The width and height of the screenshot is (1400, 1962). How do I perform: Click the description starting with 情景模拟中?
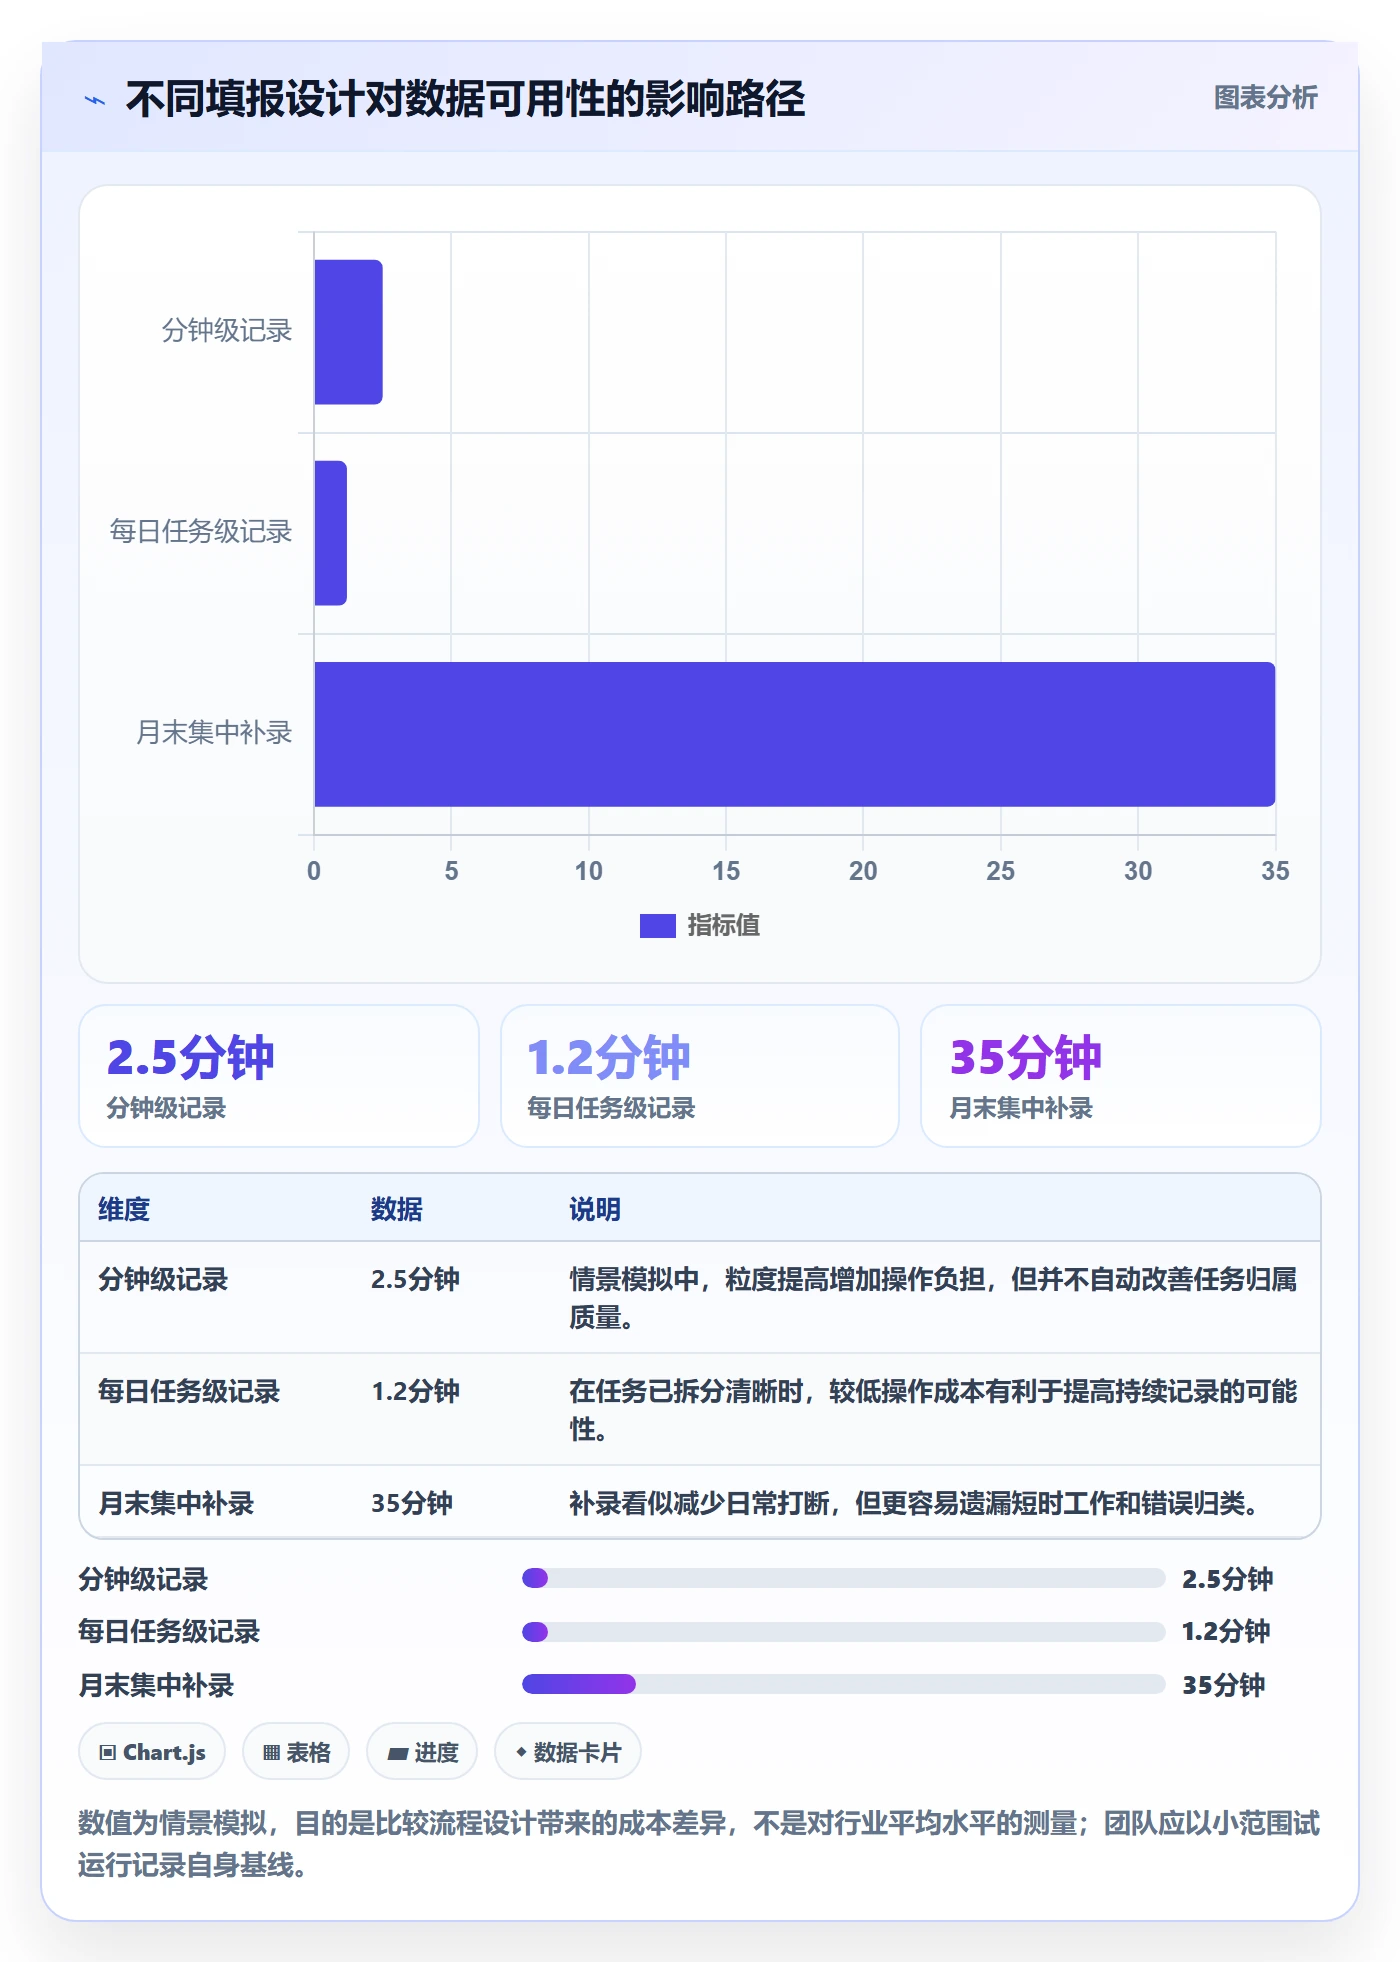click(933, 1299)
